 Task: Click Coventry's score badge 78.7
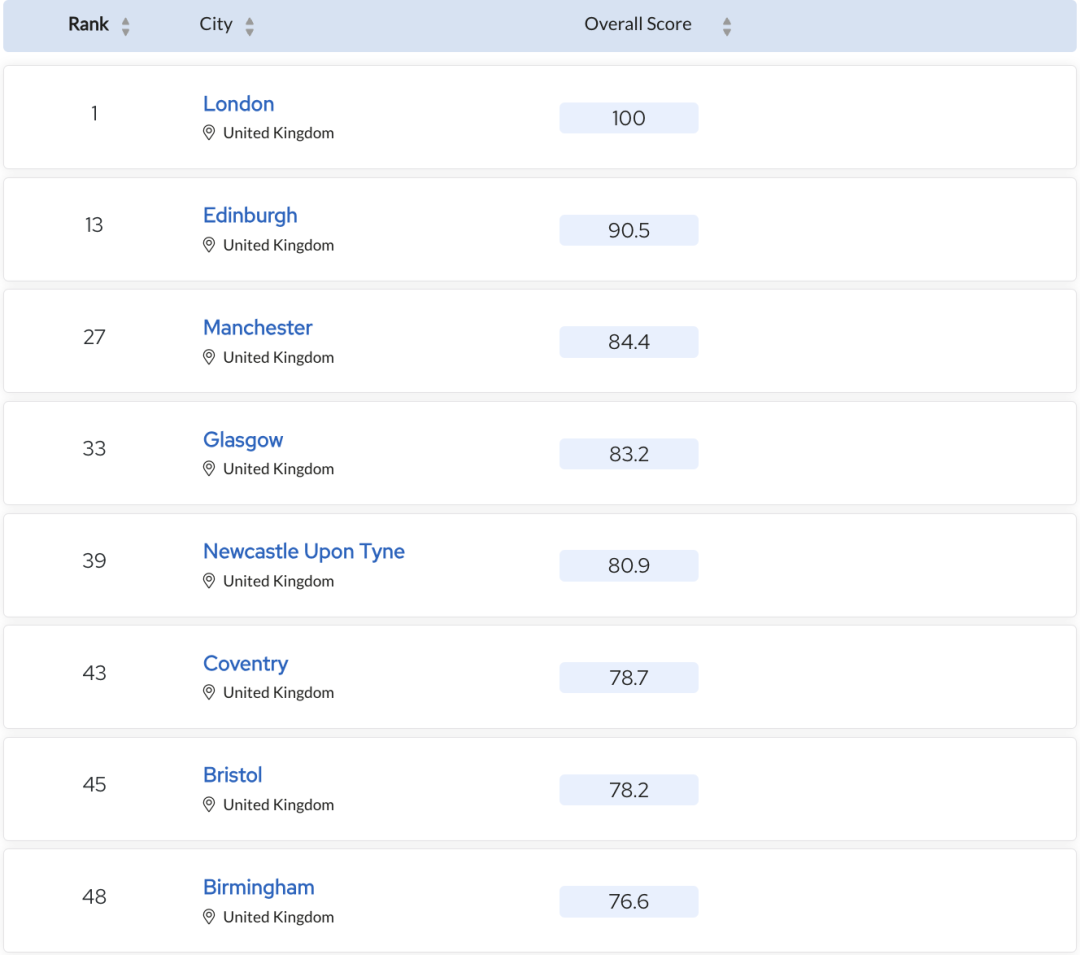(x=628, y=678)
